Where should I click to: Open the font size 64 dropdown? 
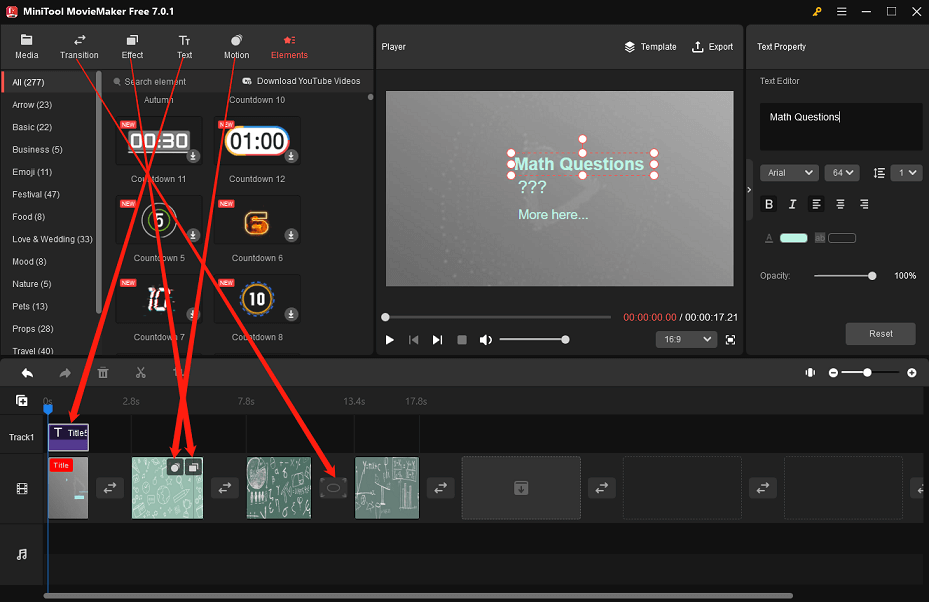point(842,173)
